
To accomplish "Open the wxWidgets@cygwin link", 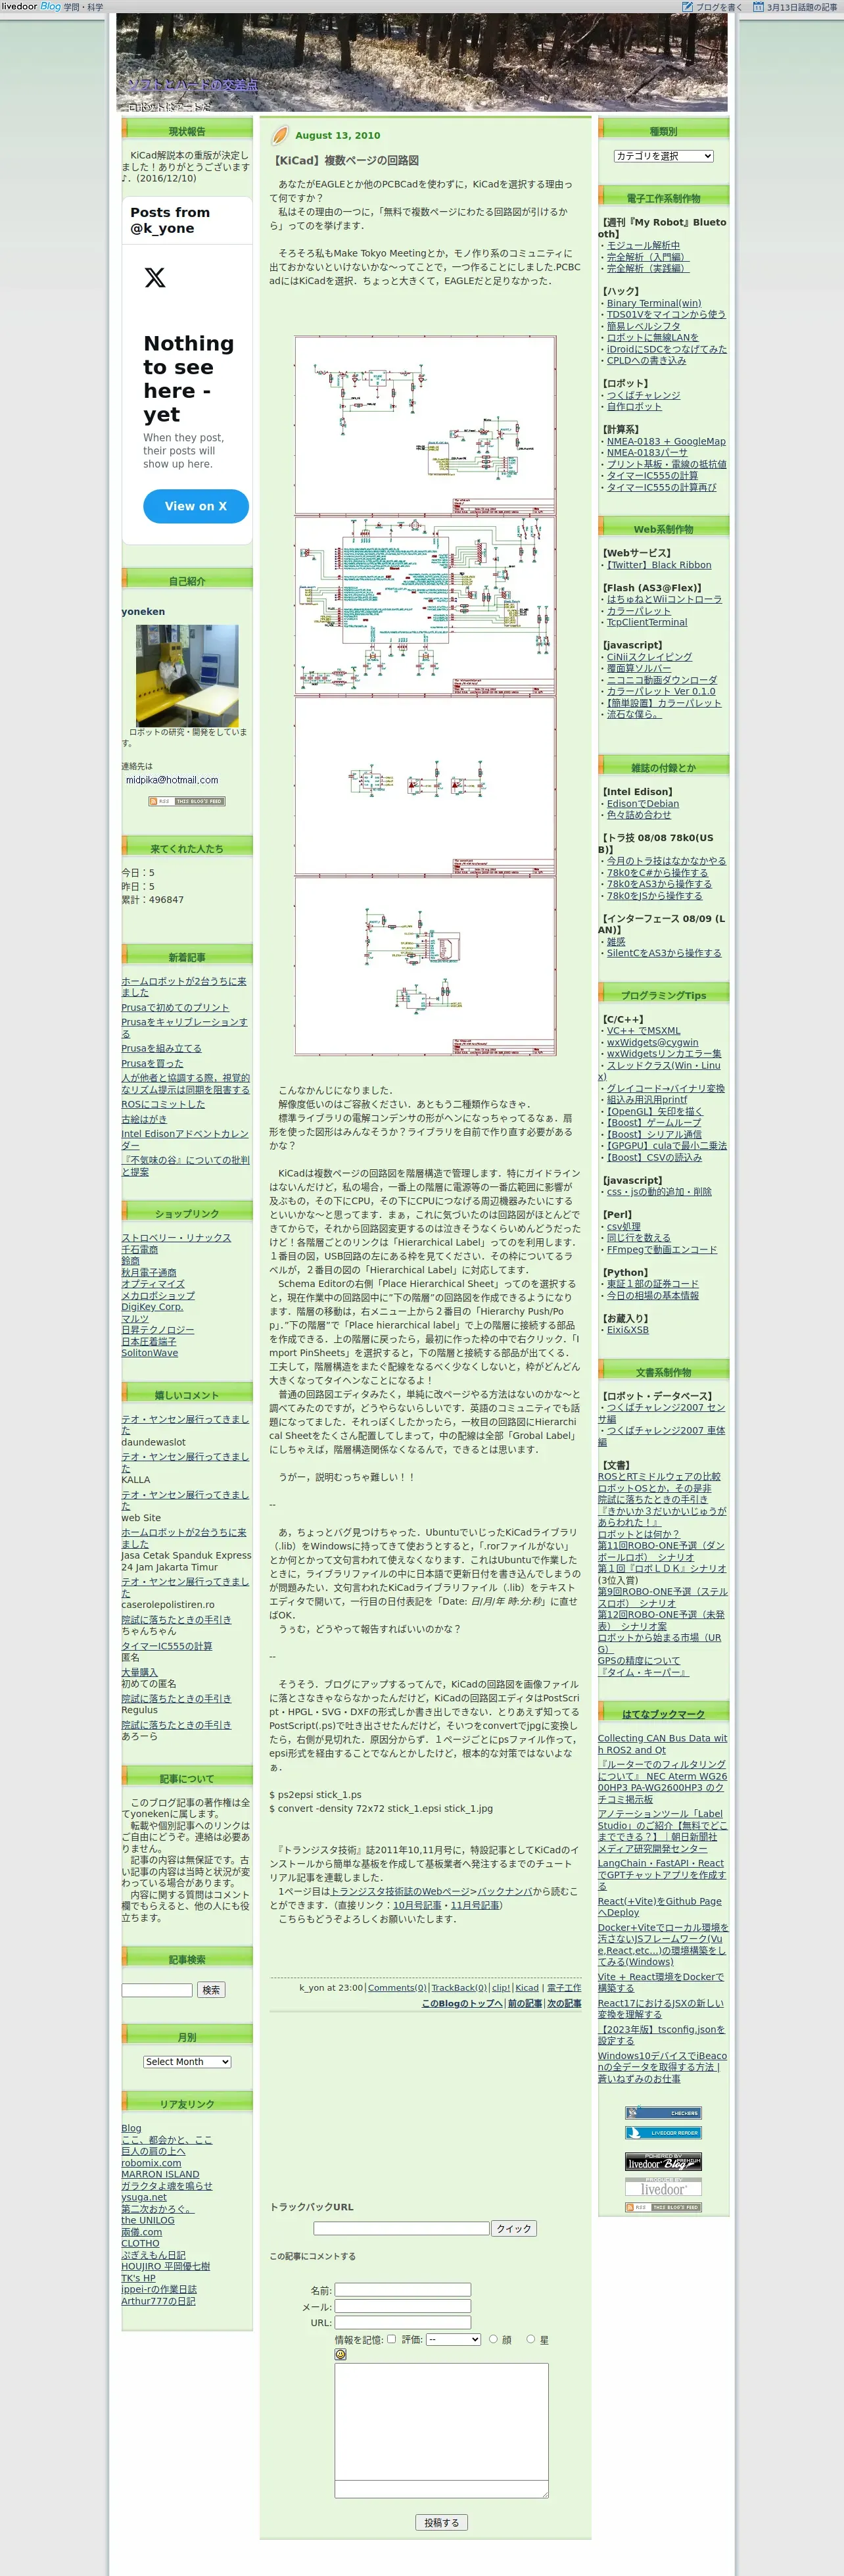I will click(653, 1042).
